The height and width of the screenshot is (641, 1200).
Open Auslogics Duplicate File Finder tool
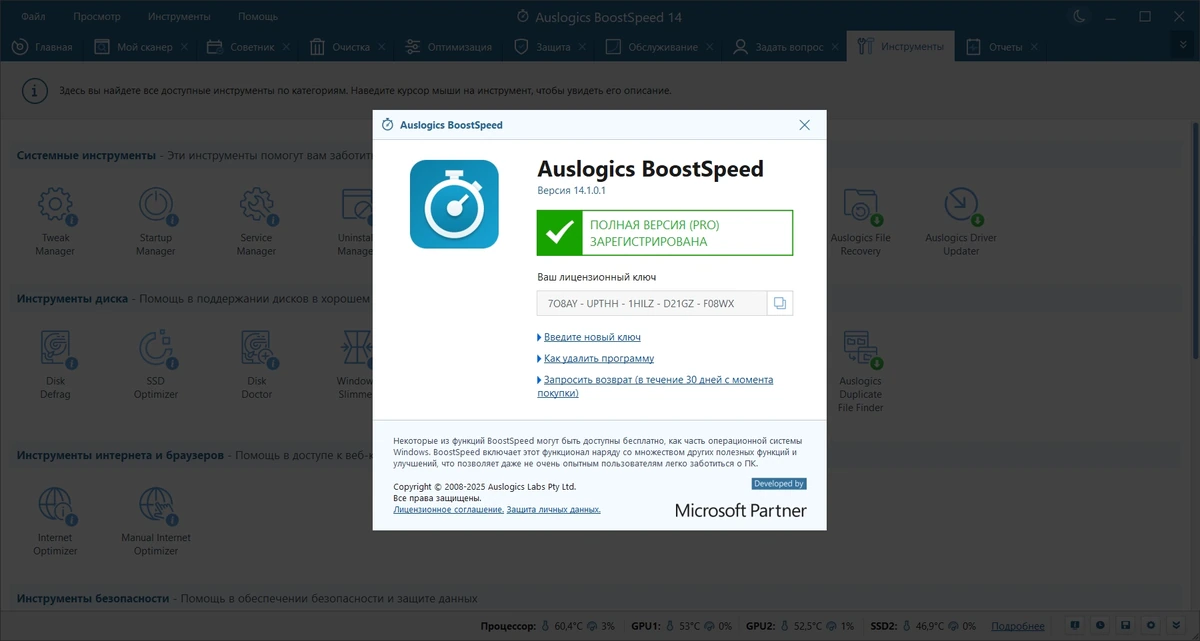[x=860, y=372]
